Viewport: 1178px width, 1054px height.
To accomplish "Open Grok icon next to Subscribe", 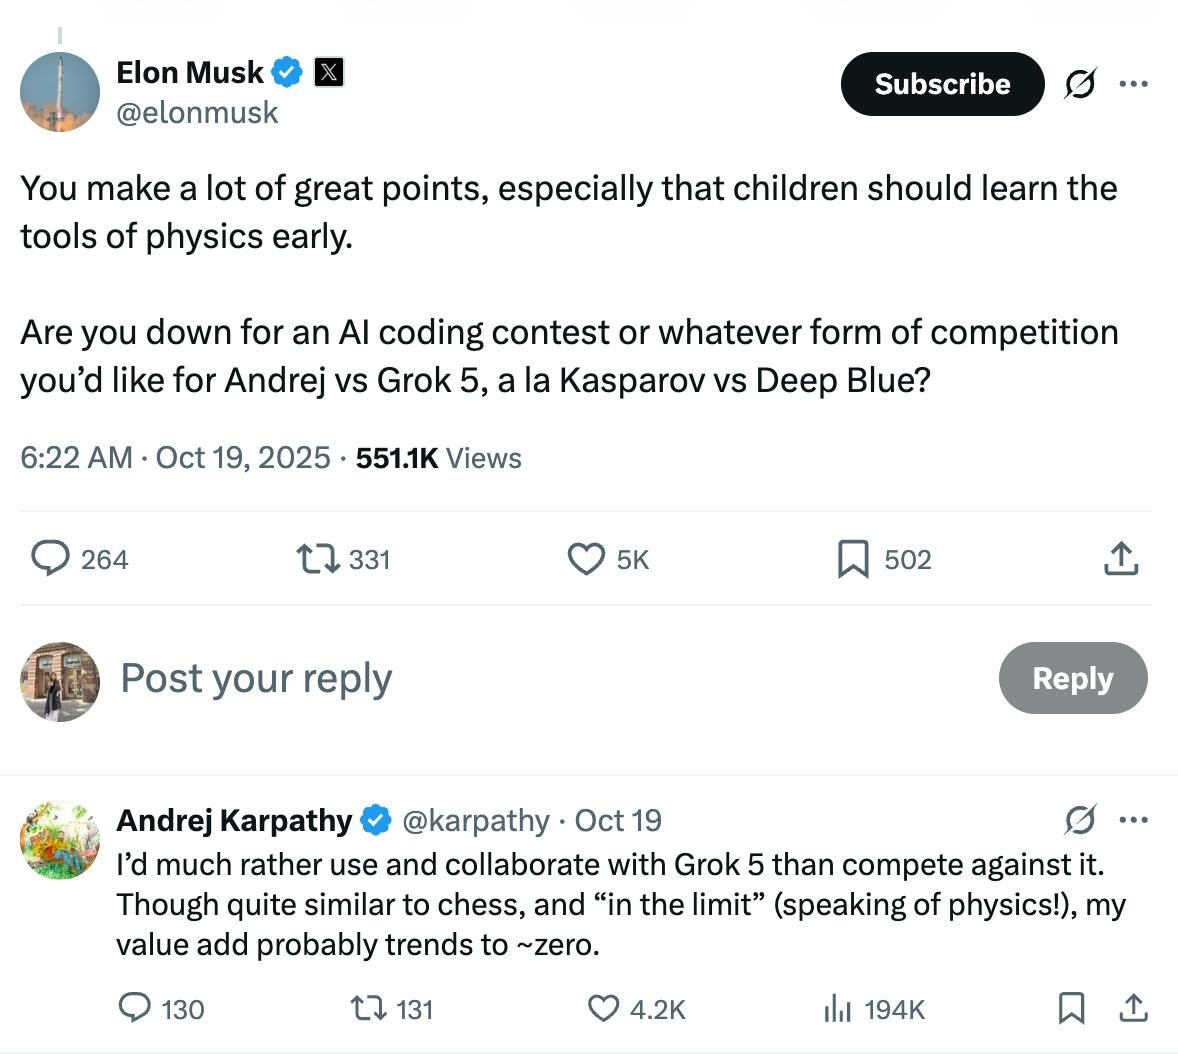I will (1080, 84).
